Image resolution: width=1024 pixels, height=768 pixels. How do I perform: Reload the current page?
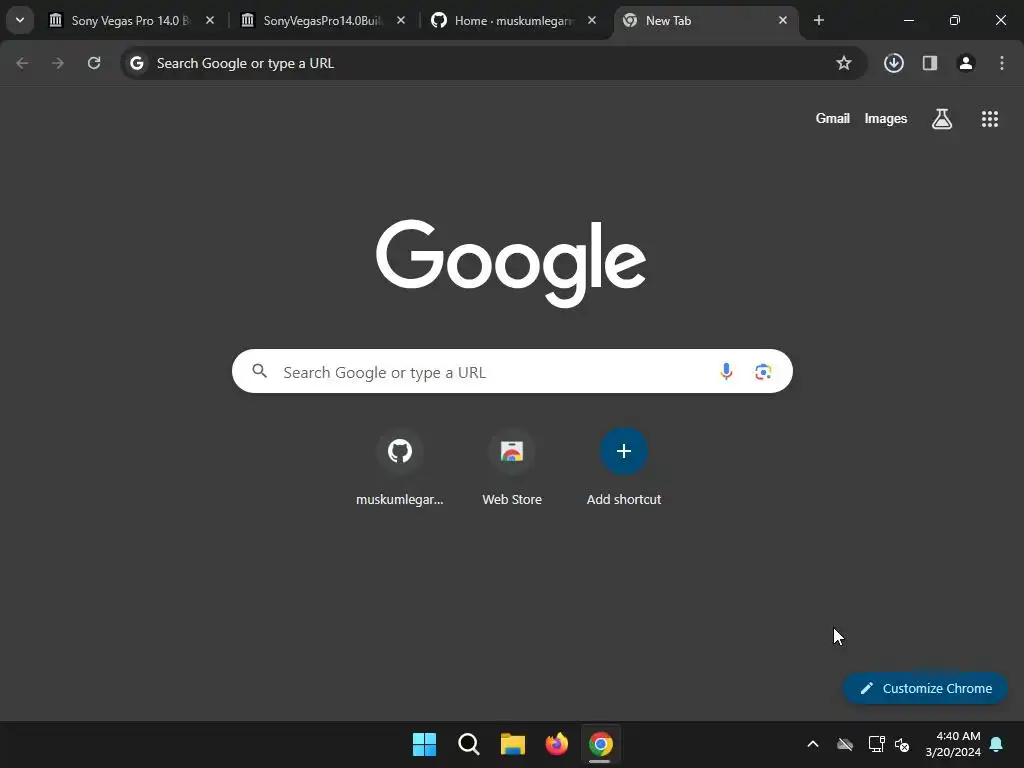pos(94,63)
